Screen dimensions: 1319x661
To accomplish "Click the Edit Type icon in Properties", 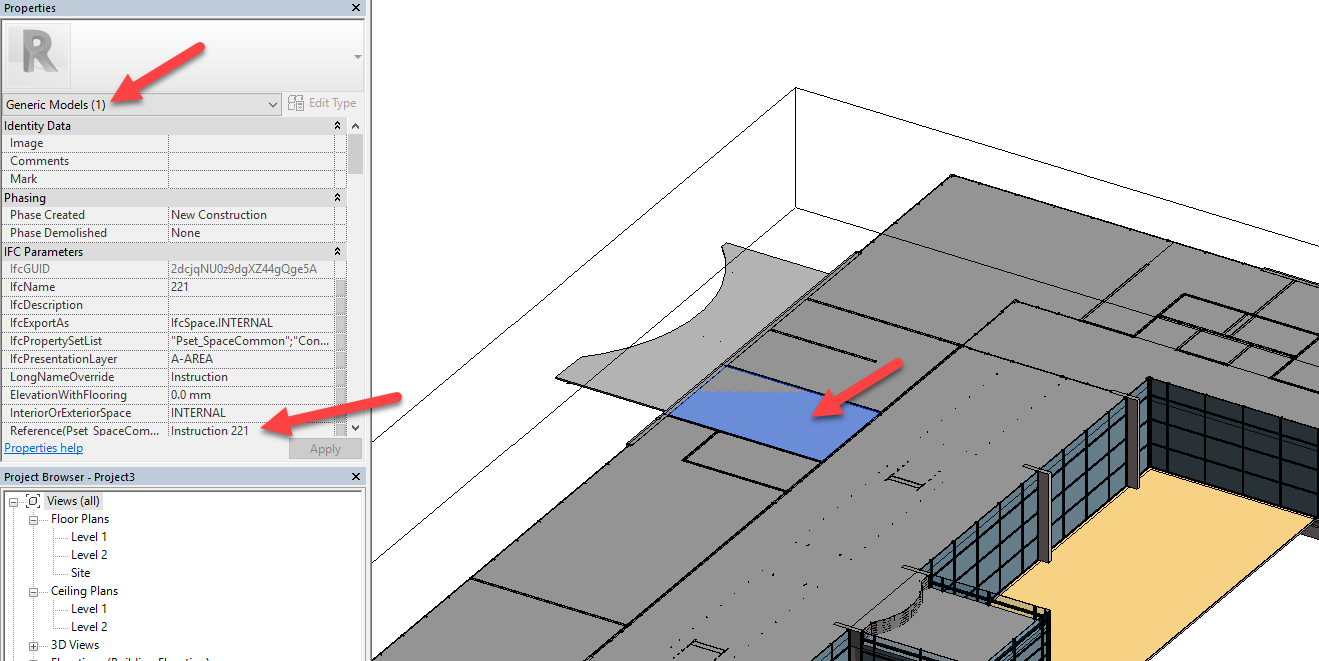I will [295, 103].
